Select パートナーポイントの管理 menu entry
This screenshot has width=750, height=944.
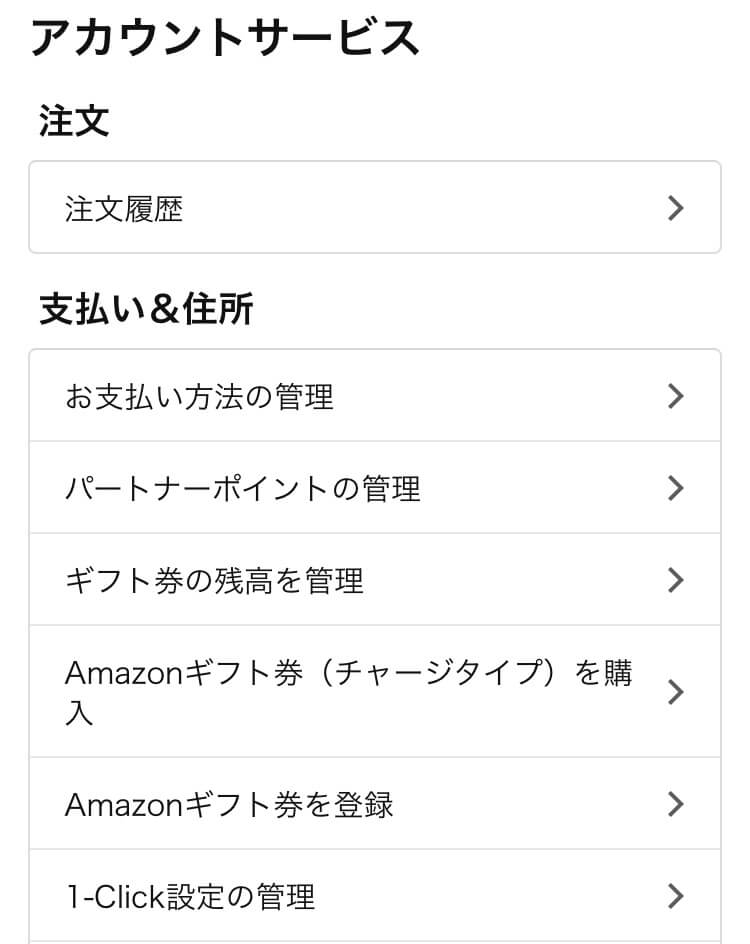tap(374, 488)
